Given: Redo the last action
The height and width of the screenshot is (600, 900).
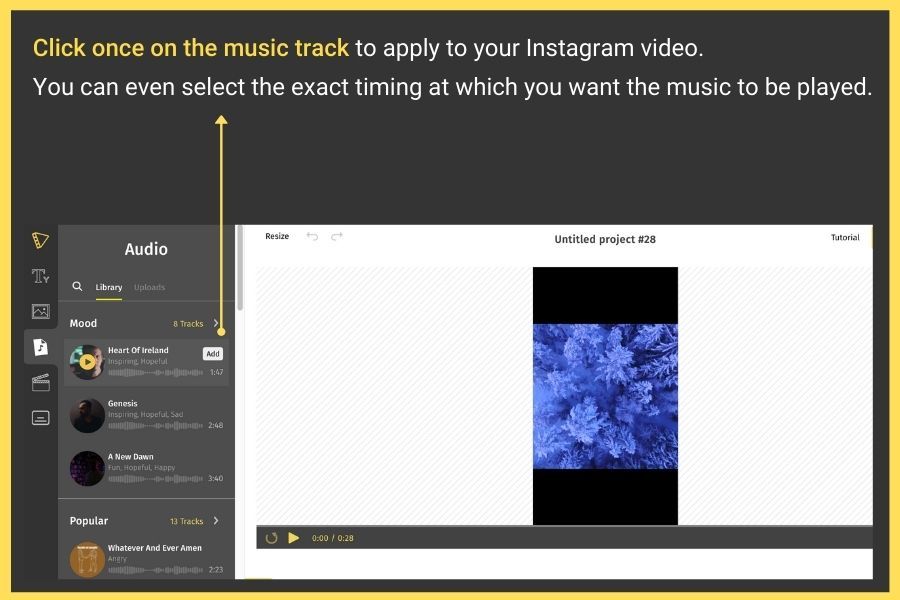Looking at the screenshot, I should coord(337,236).
